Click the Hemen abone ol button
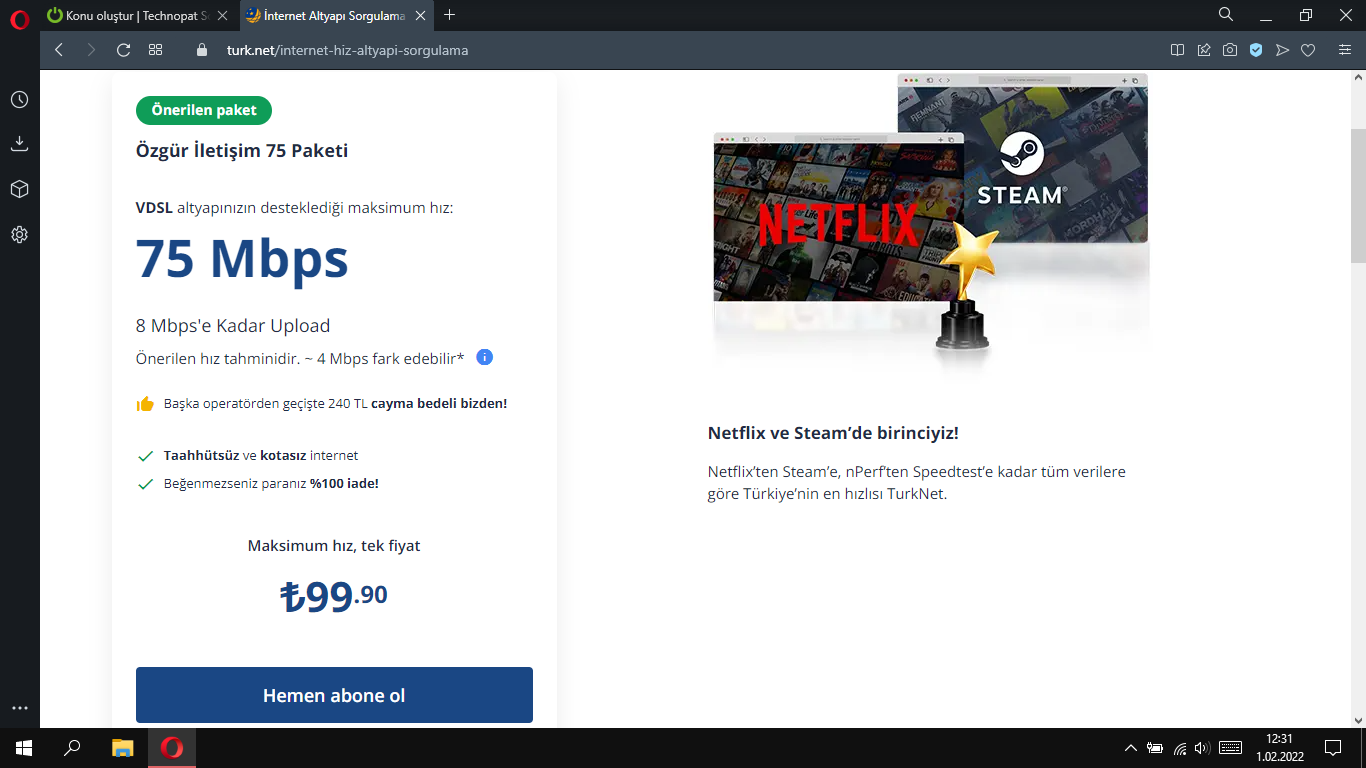Screen dimensions: 1366x768 [334, 695]
